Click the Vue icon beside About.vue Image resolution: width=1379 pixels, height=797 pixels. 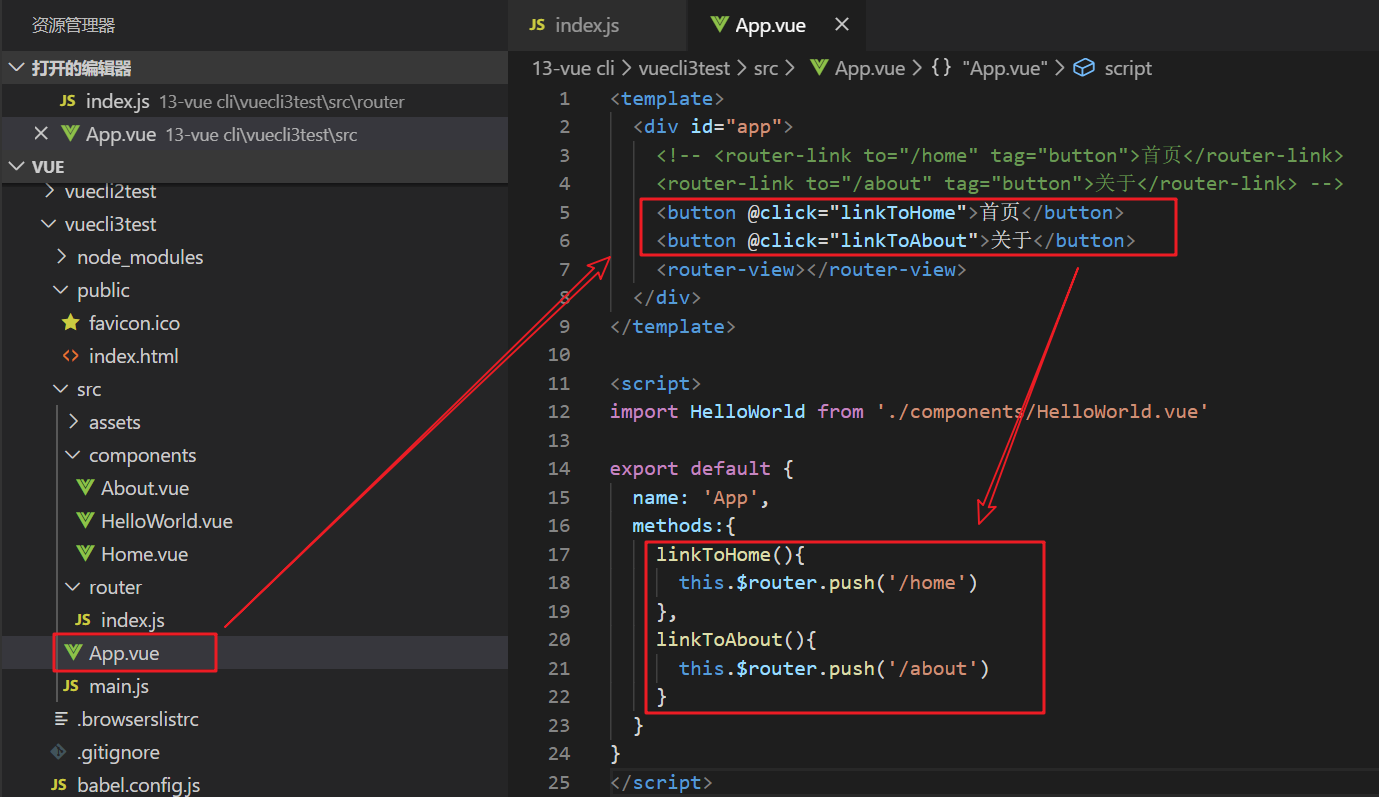(85, 488)
